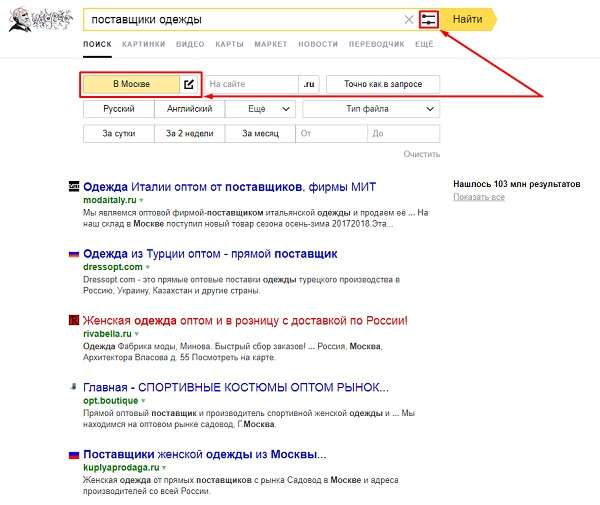Open the advanced search filters icon
Screen dimensions: 600x505
[430, 19]
